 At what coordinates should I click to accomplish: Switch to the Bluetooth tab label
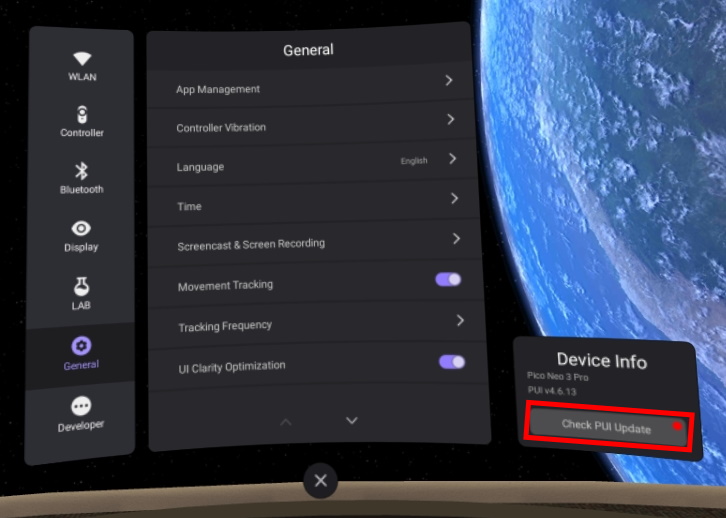81,189
